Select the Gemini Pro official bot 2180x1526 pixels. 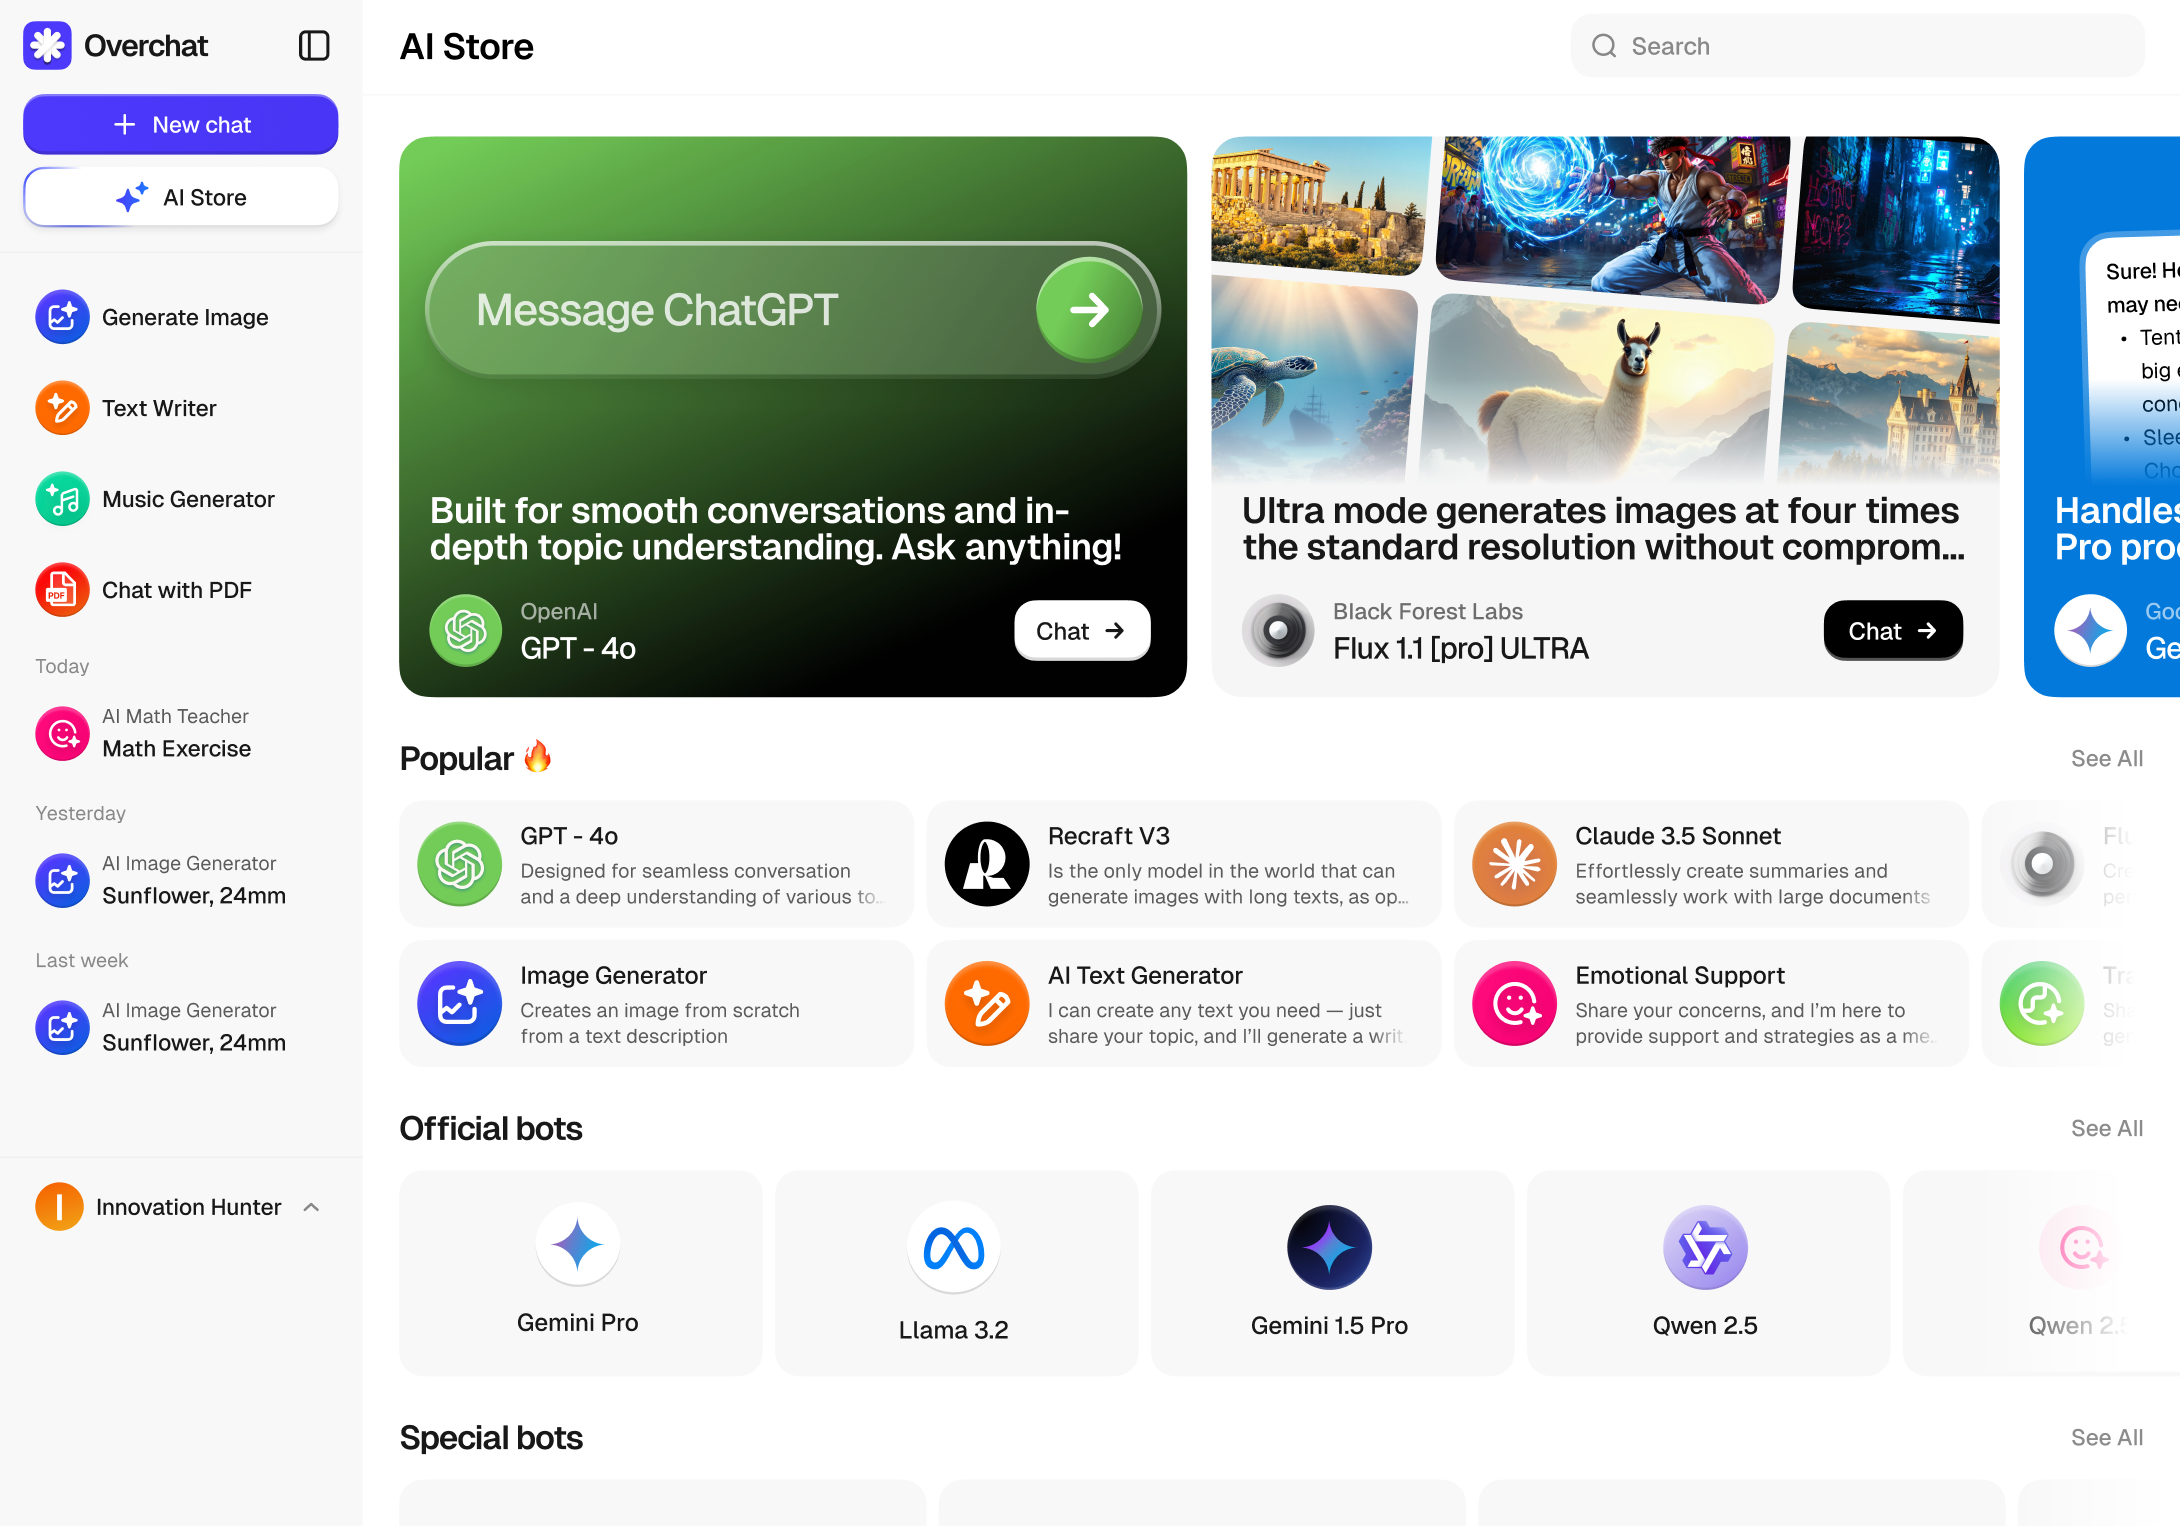click(x=580, y=1272)
